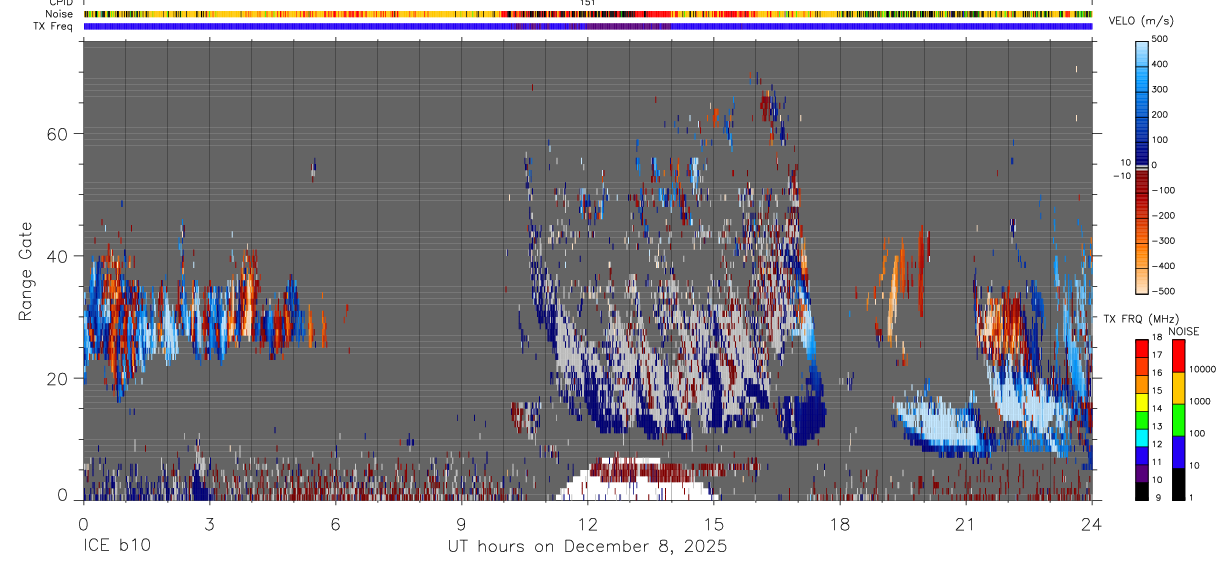
Task: Click noise scale value 1000
Action: click(x=1199, y=401)
